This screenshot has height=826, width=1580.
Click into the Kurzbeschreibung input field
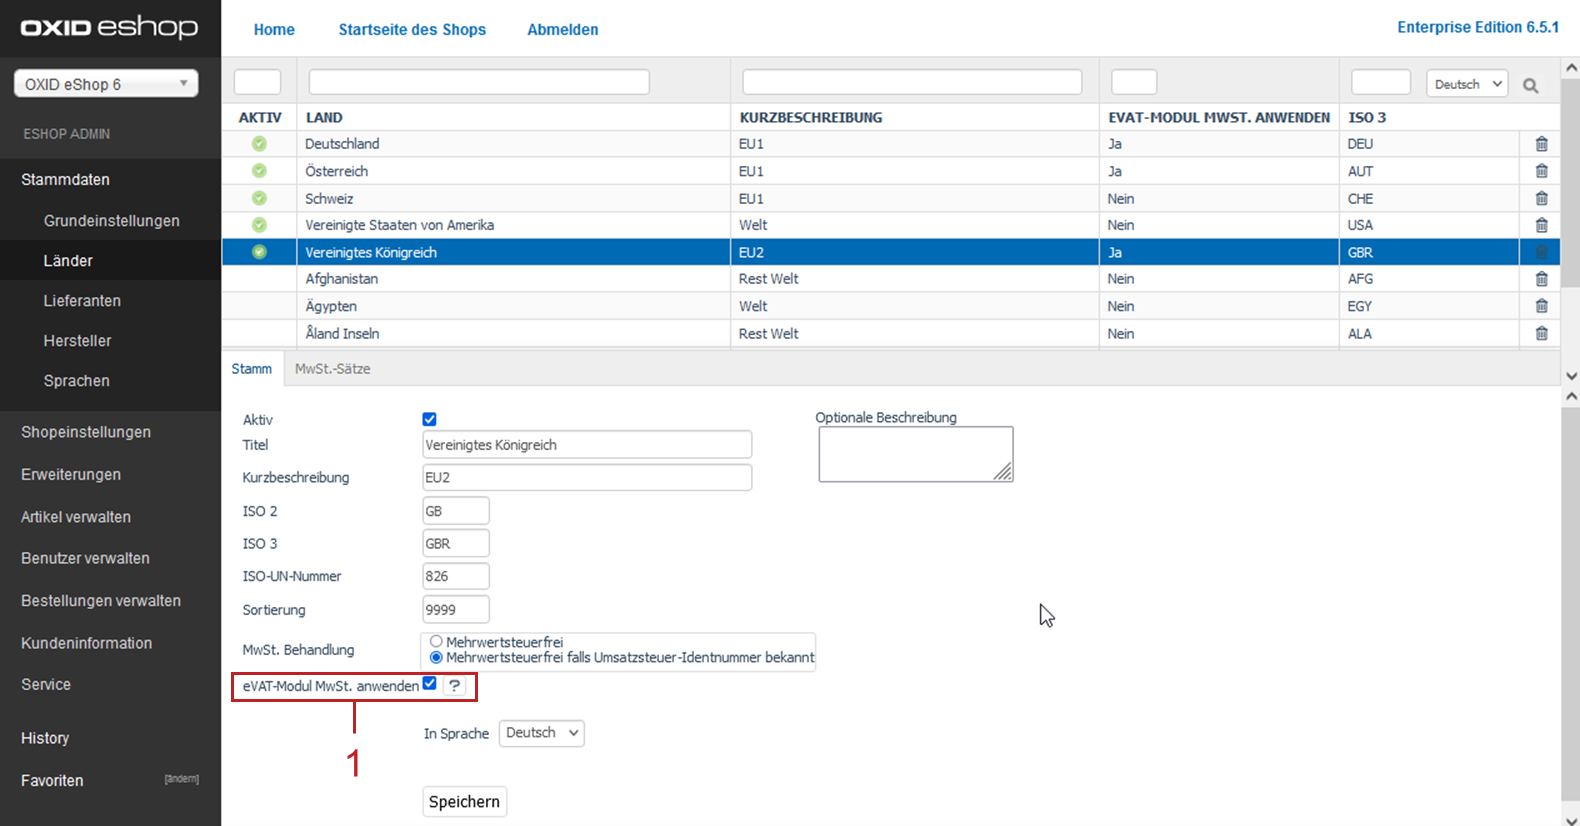tap(587, 478)
